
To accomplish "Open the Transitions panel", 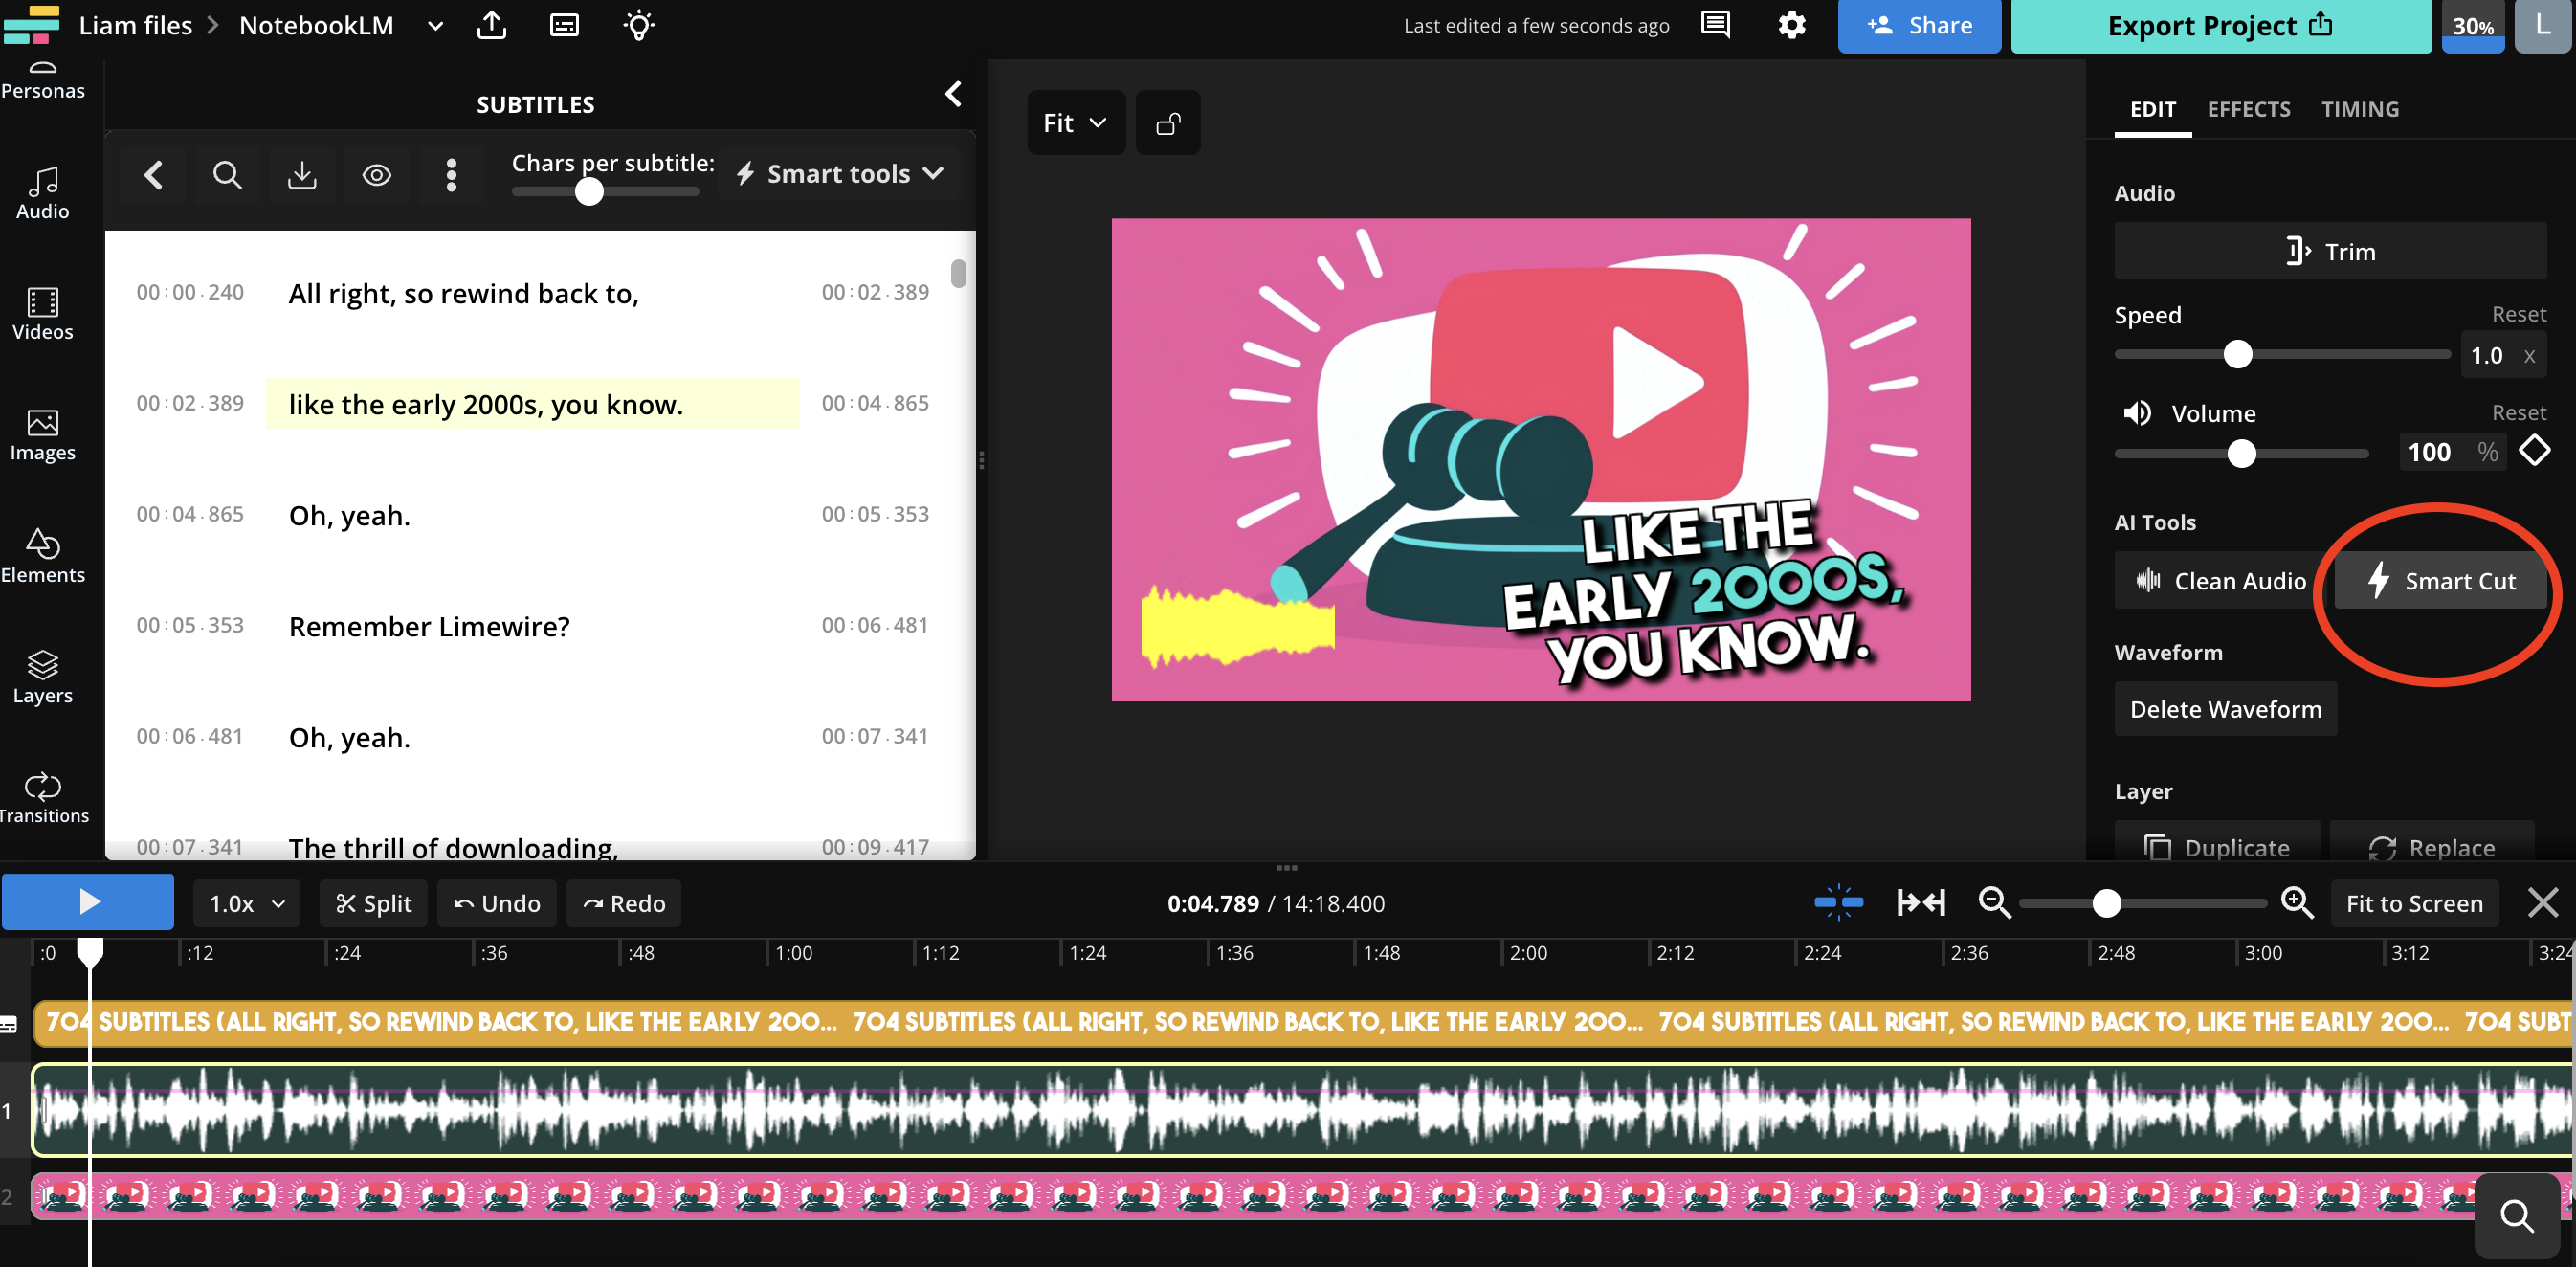I will (44, 795).
